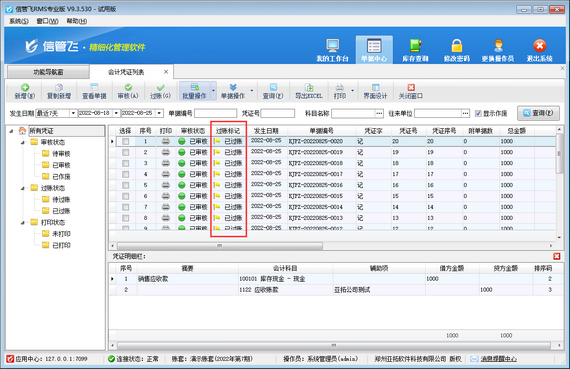The image size is (570, 369).
Task: Open the 系统 menu
Action: pos(19,21)
